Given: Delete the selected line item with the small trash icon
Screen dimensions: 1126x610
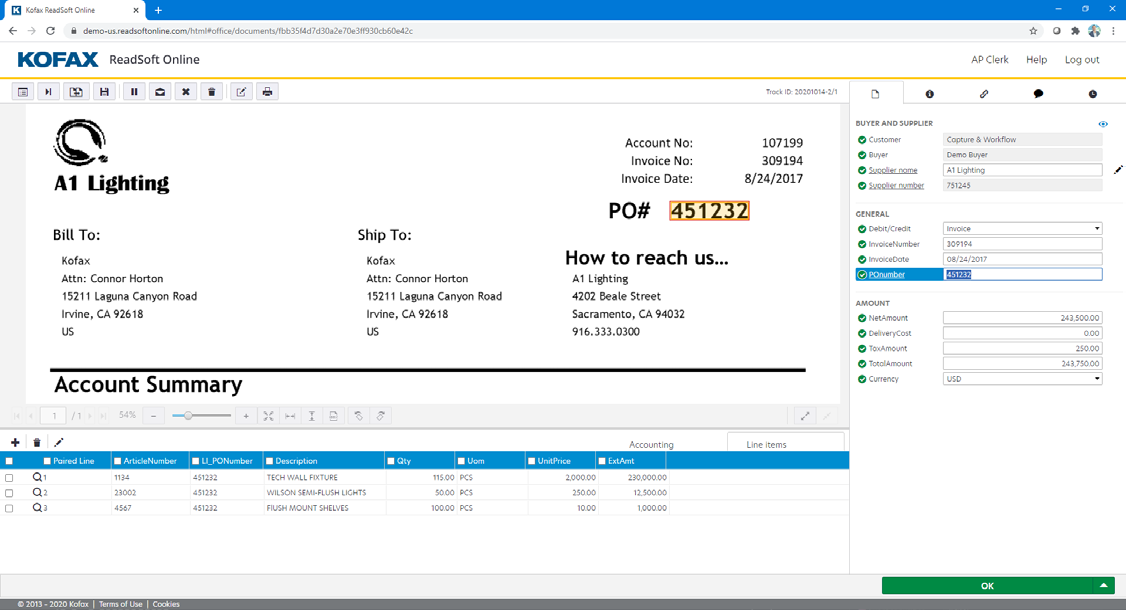Looking at the screenshot, I should tap(37, 443).
